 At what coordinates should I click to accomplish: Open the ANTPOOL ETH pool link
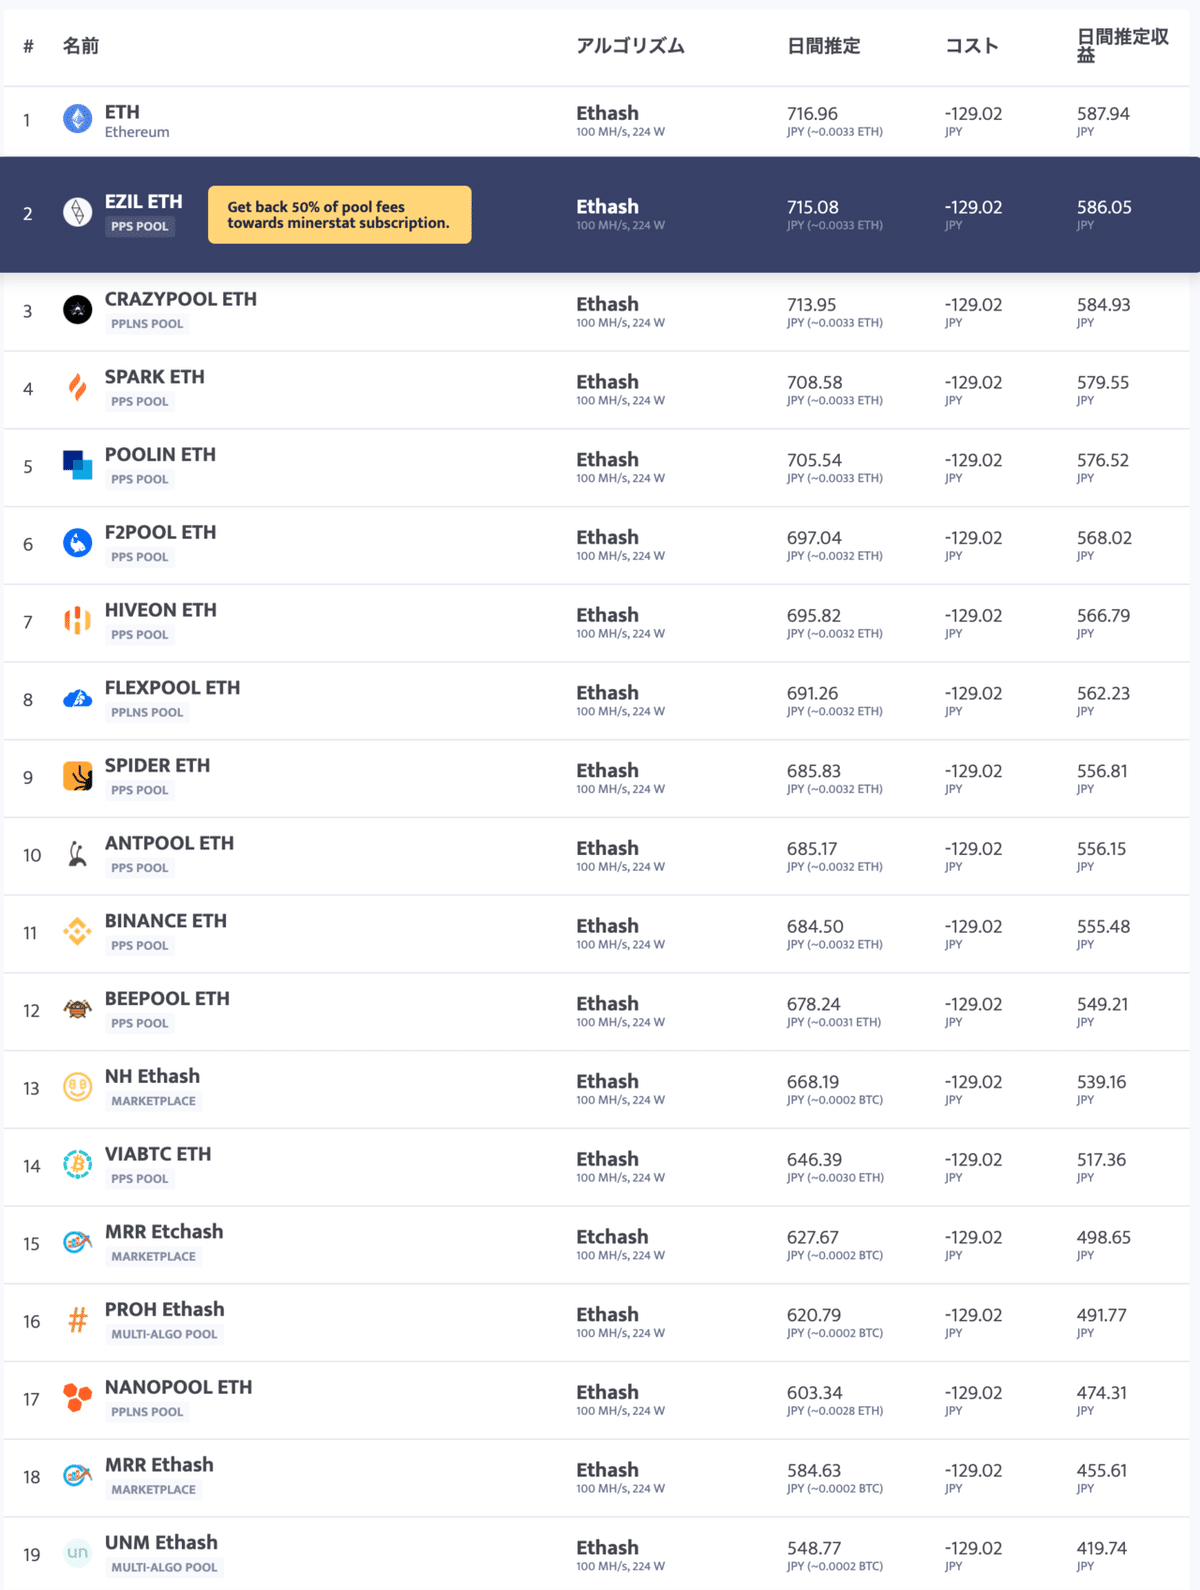click(x=169, y=843)
